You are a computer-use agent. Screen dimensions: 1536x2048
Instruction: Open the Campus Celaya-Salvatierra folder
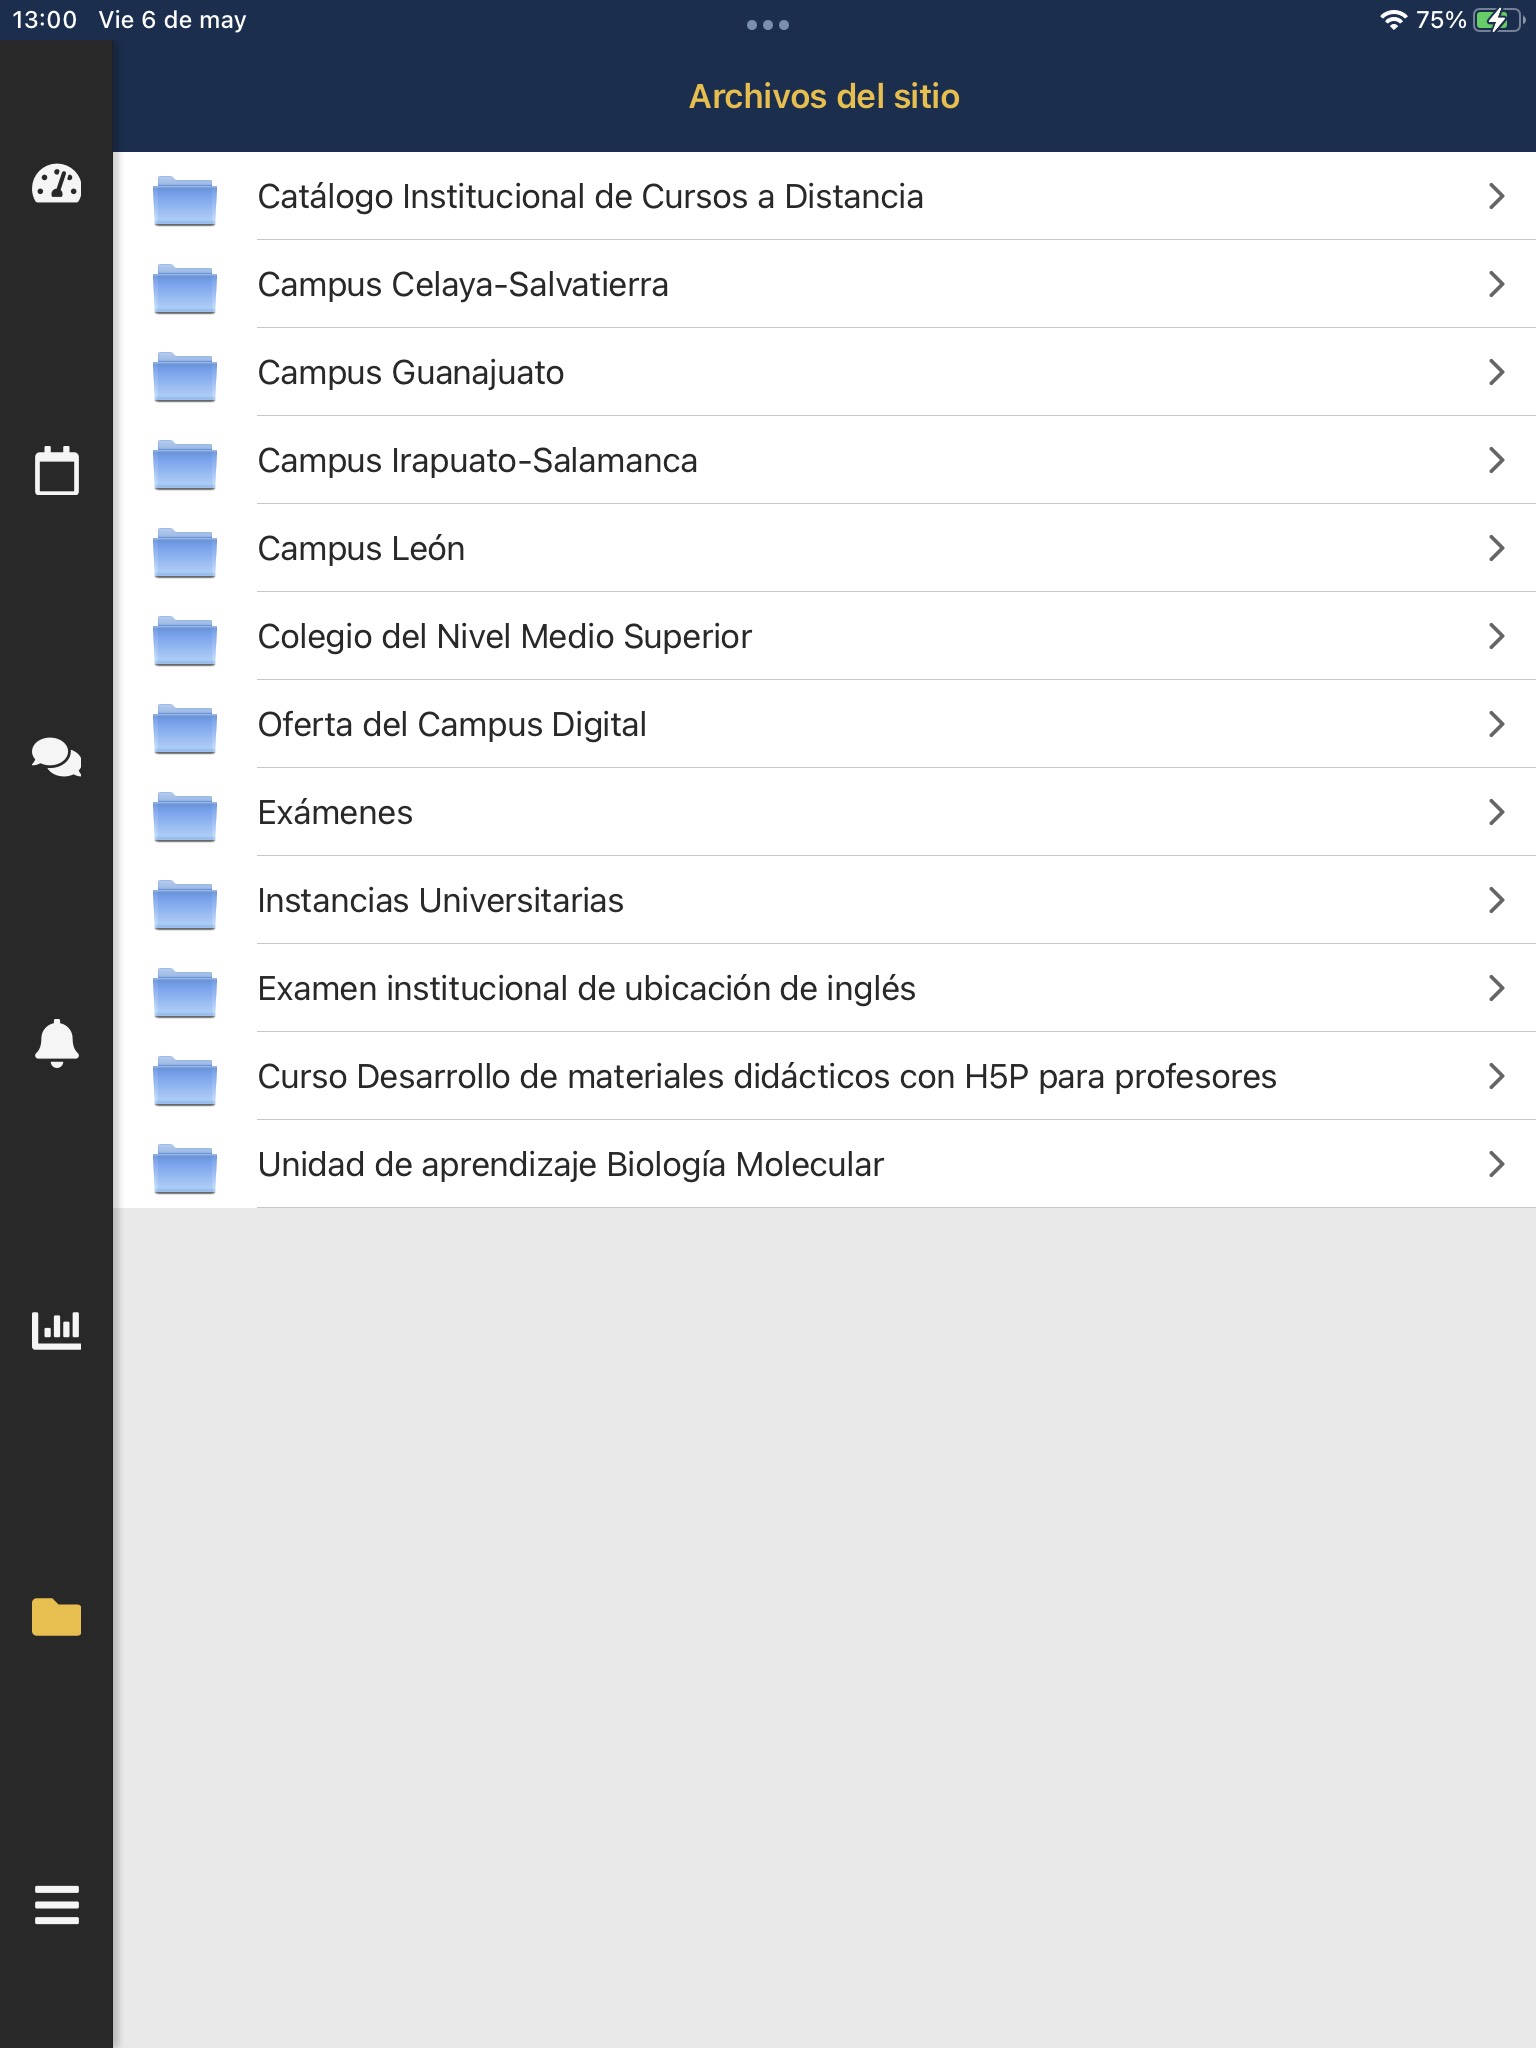[824, 284]
